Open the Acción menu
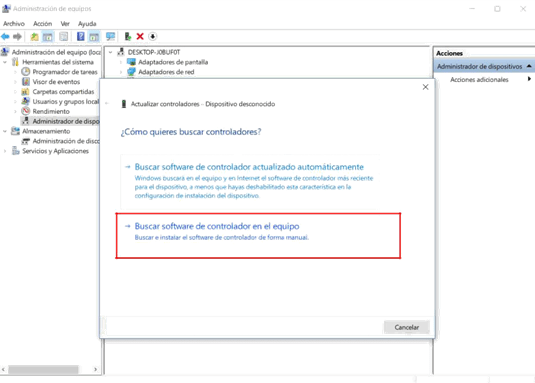This screenshot has width=535, height=383. pos(43,24)
